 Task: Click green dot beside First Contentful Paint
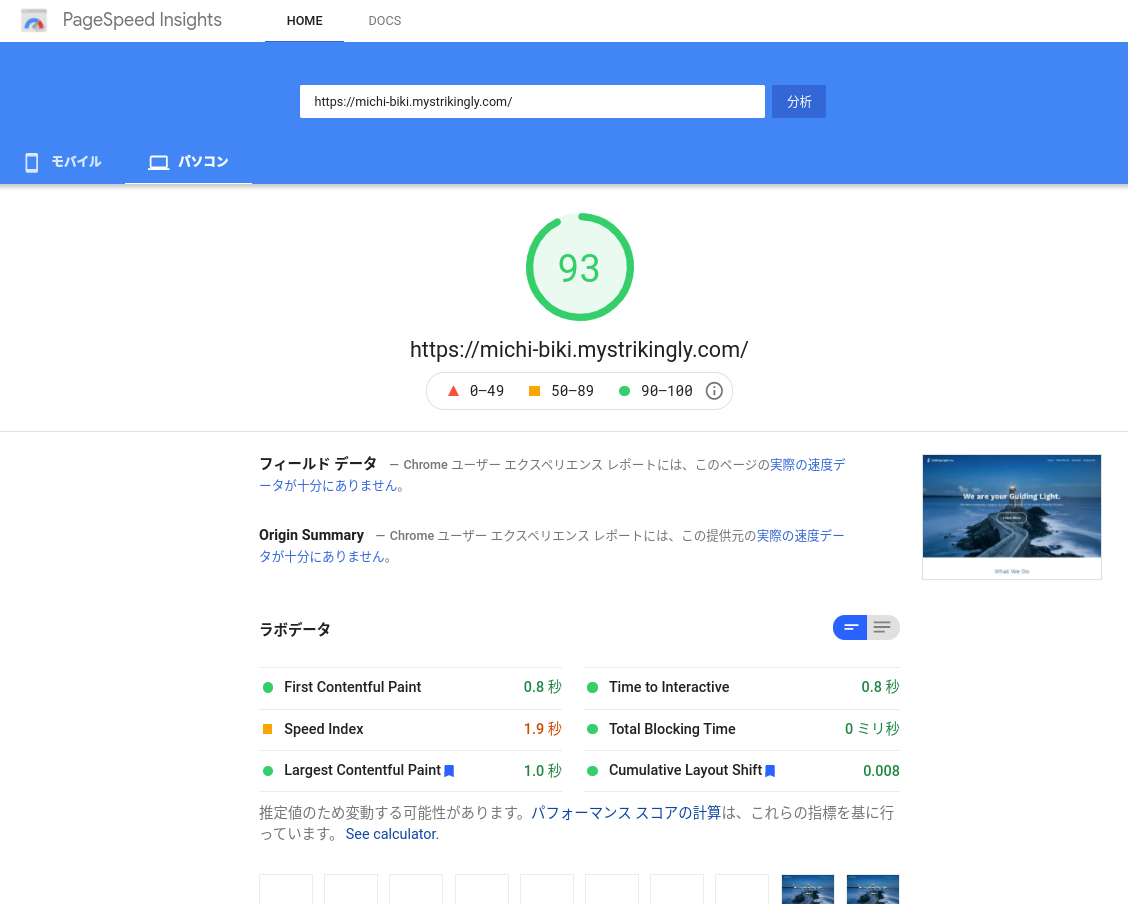[268, 688]
